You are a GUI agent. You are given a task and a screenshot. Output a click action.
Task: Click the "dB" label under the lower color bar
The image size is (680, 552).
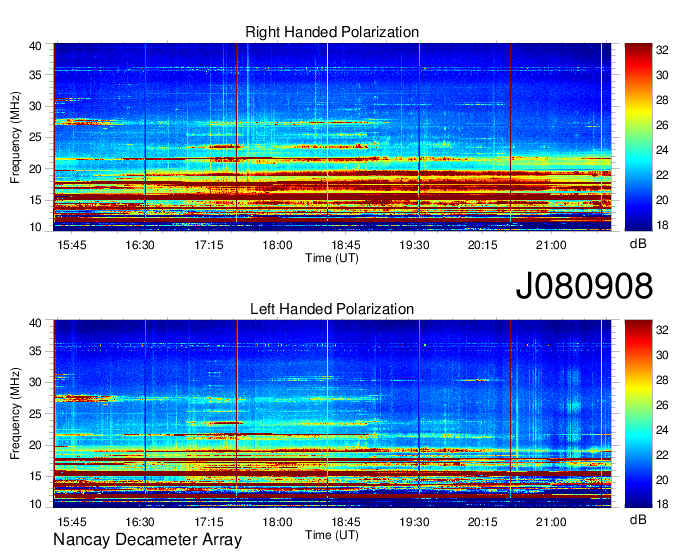pyautogui.click(x=638, y=520)
